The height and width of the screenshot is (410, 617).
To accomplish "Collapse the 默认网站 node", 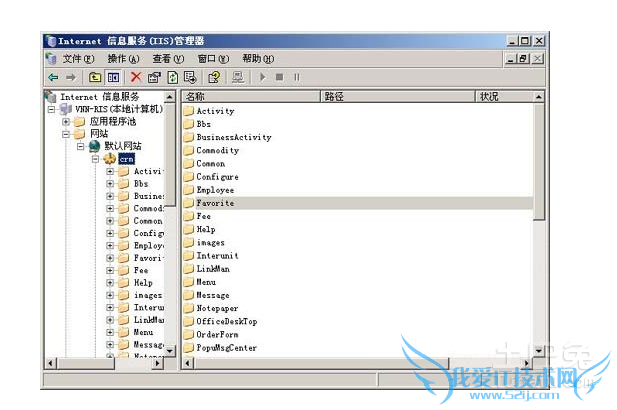I will (81, 146).
